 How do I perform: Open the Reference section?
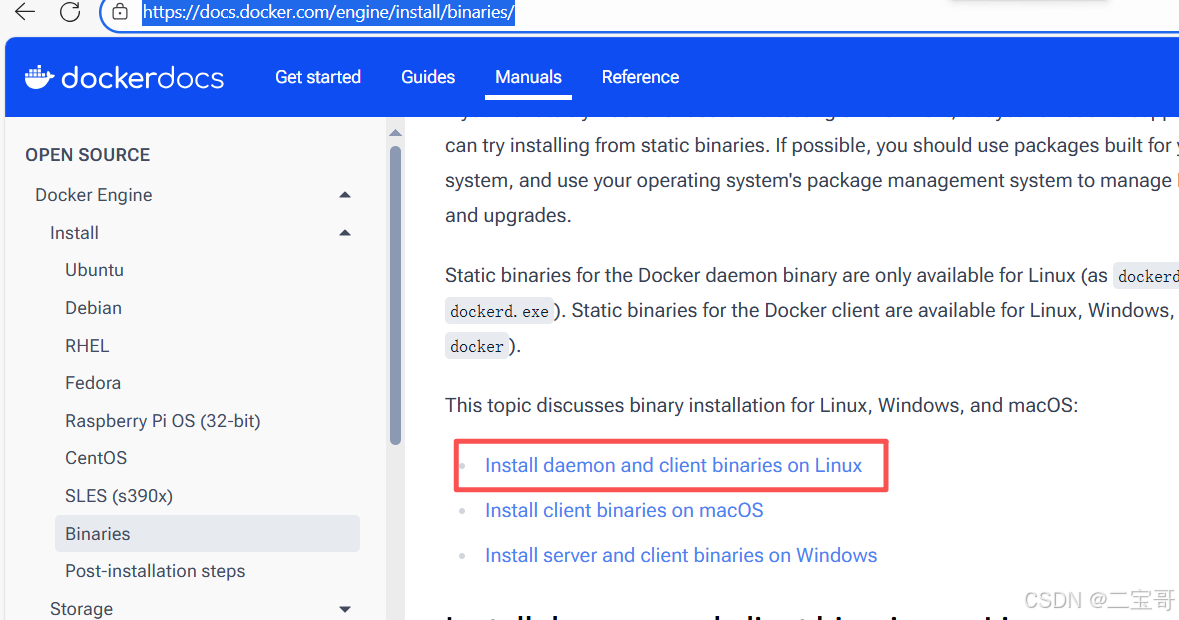640,77
